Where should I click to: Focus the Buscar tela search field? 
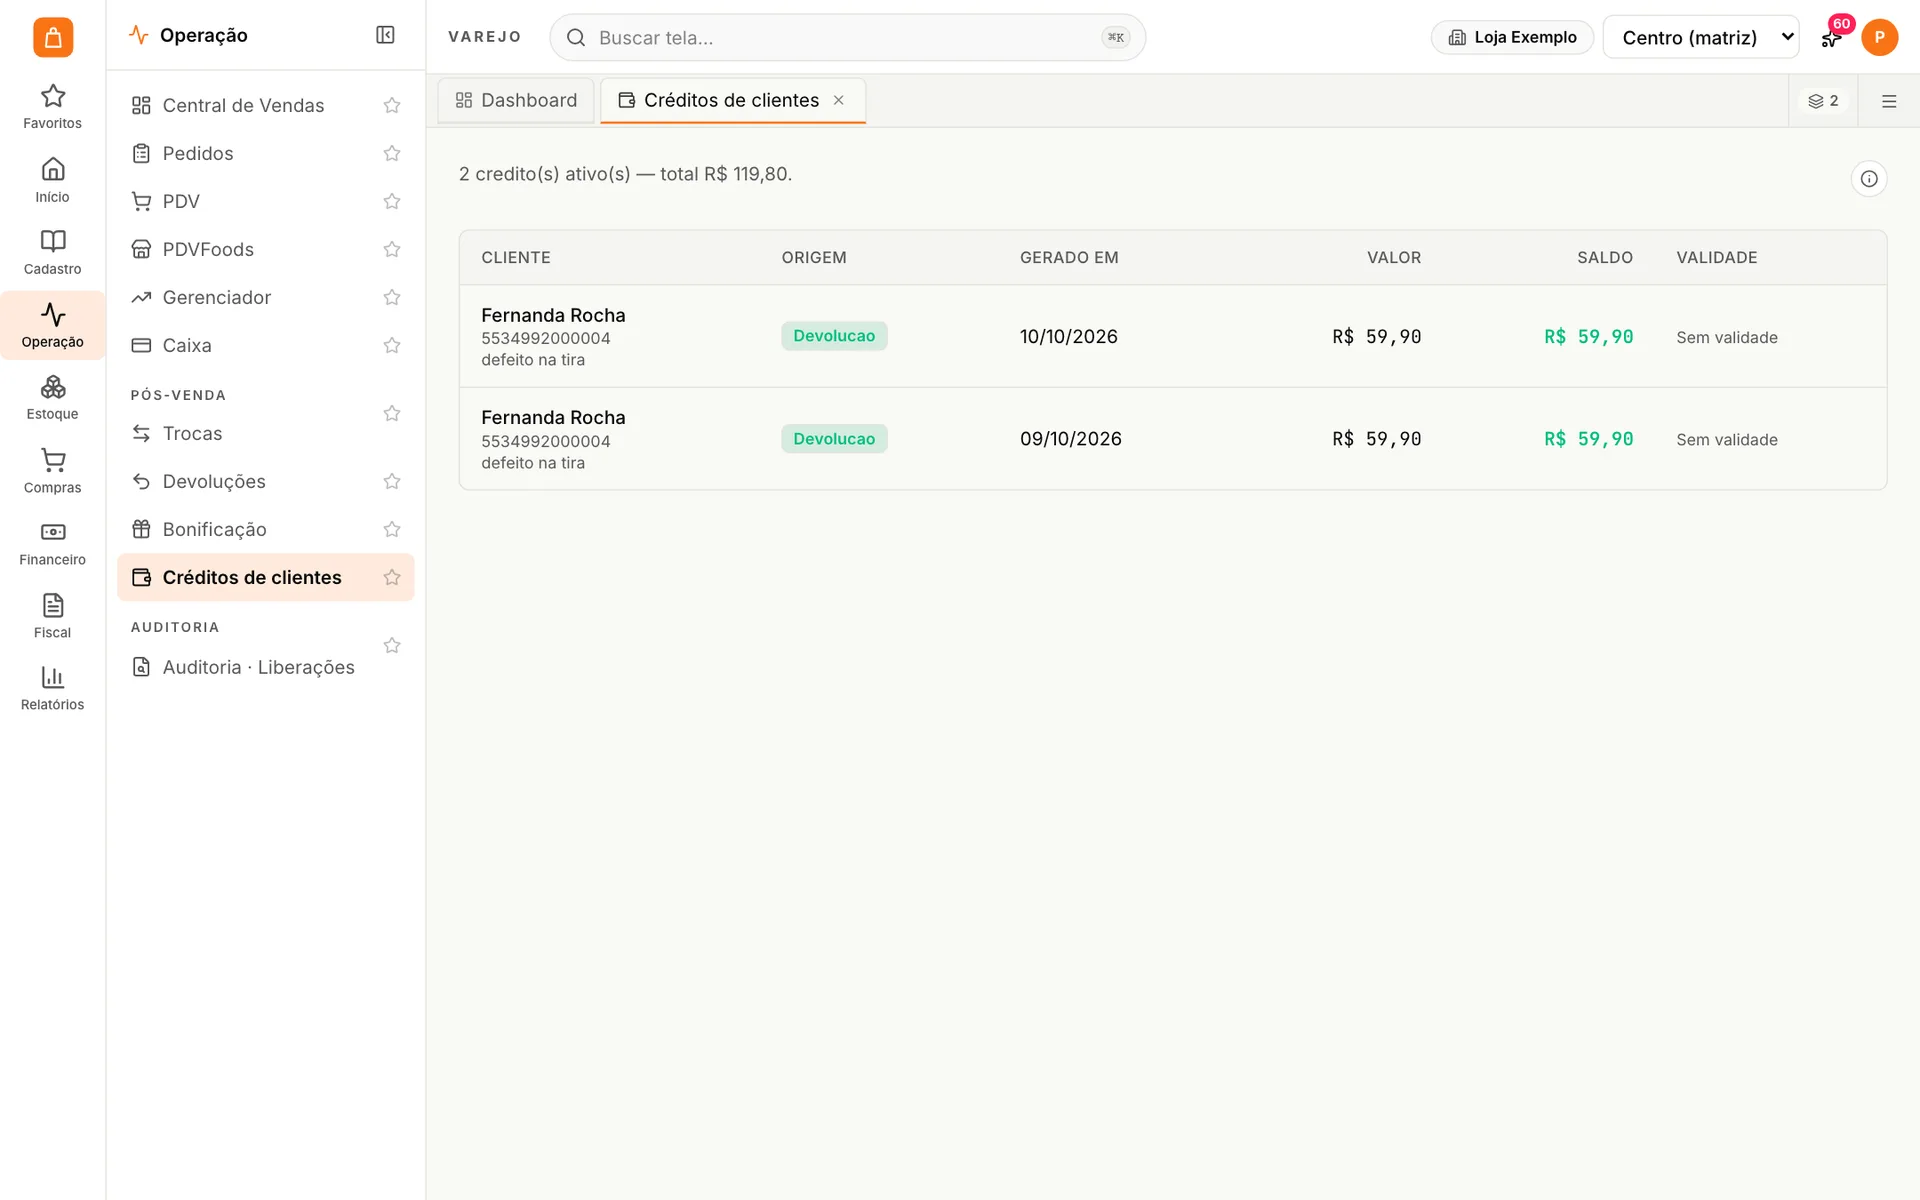click(x=847, y=37)
